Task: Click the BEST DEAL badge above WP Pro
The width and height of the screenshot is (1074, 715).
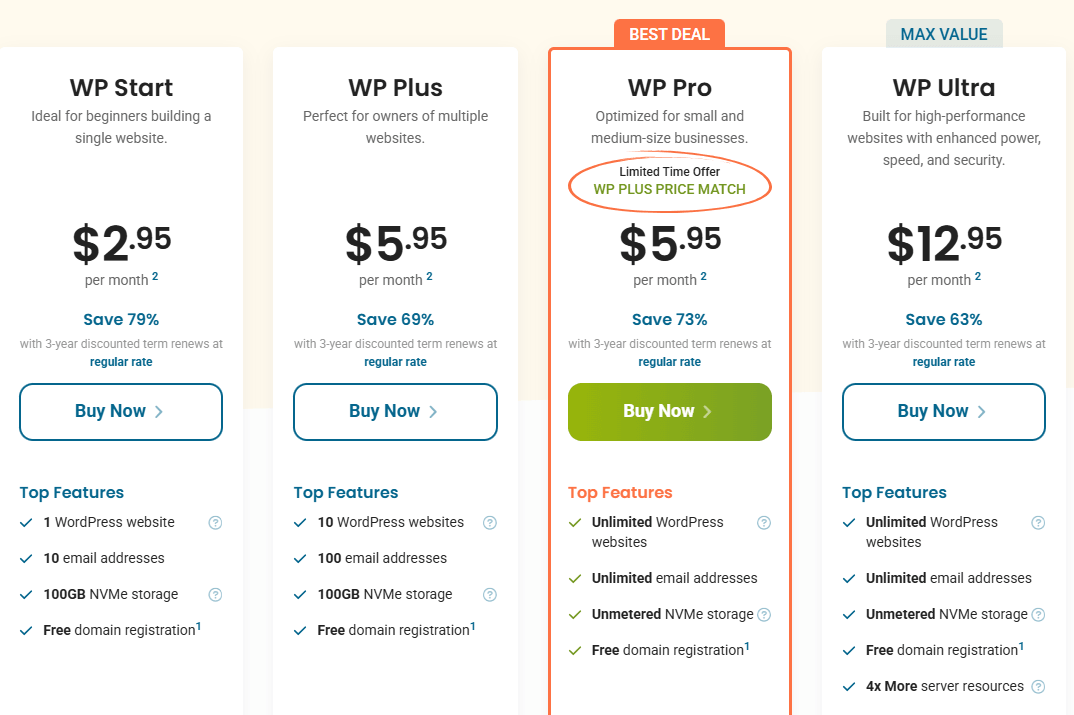Action: tap(670, 34)
